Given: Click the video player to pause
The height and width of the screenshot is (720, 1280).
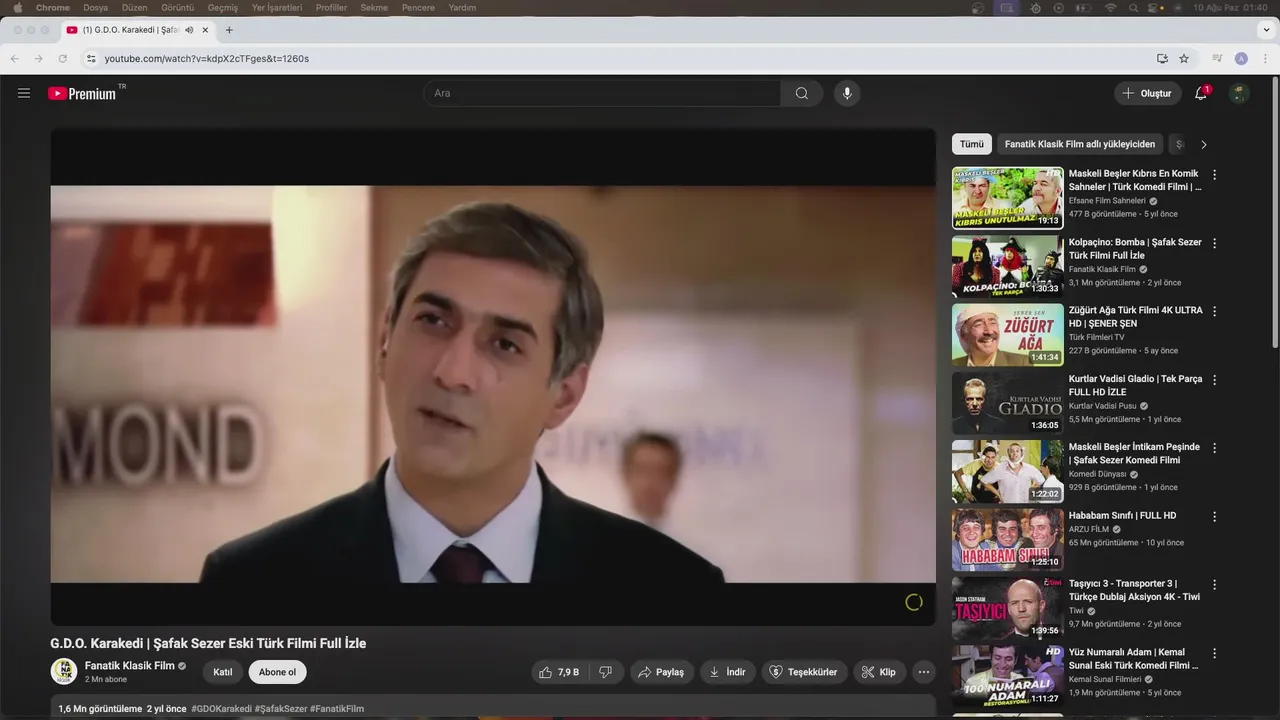Looking at the screenshot, I should 493,377.
